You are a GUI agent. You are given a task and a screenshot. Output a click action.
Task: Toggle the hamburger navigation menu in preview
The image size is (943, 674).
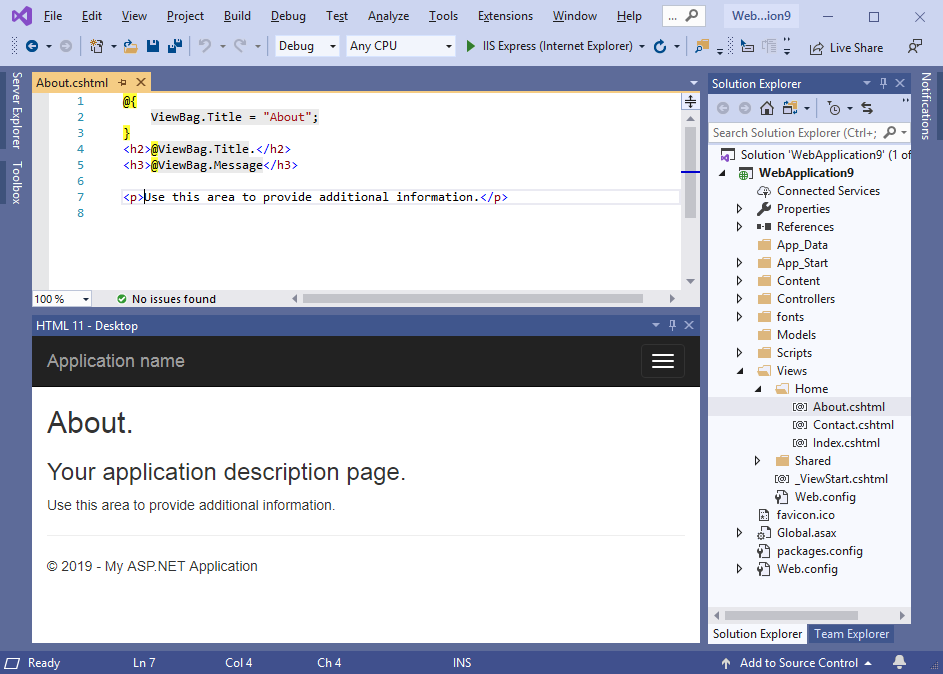click(x=663, y=362)
